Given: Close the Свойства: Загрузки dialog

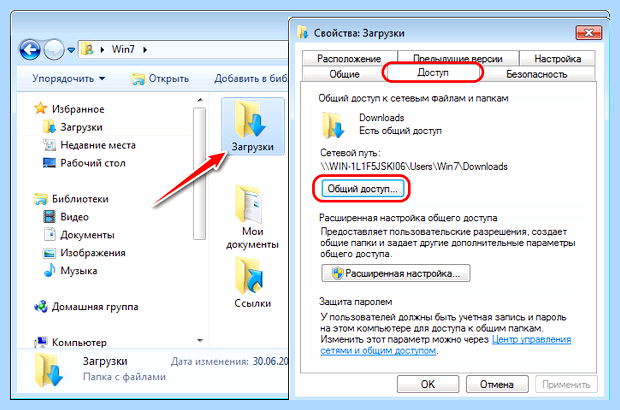Looking at the screenshot, I should tap(589, 33).
